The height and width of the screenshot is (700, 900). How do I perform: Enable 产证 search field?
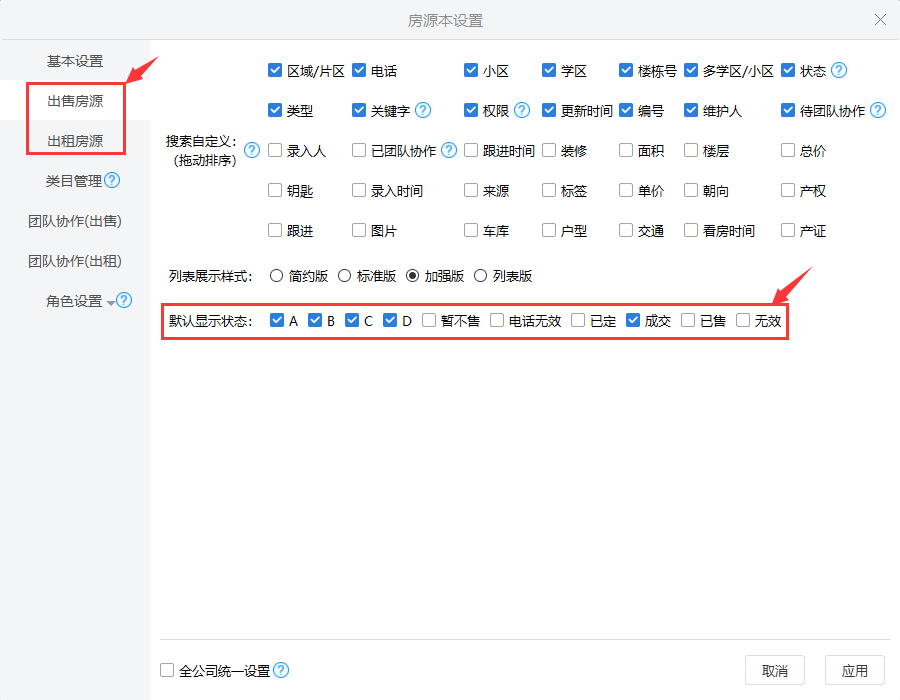coord(788,230)
